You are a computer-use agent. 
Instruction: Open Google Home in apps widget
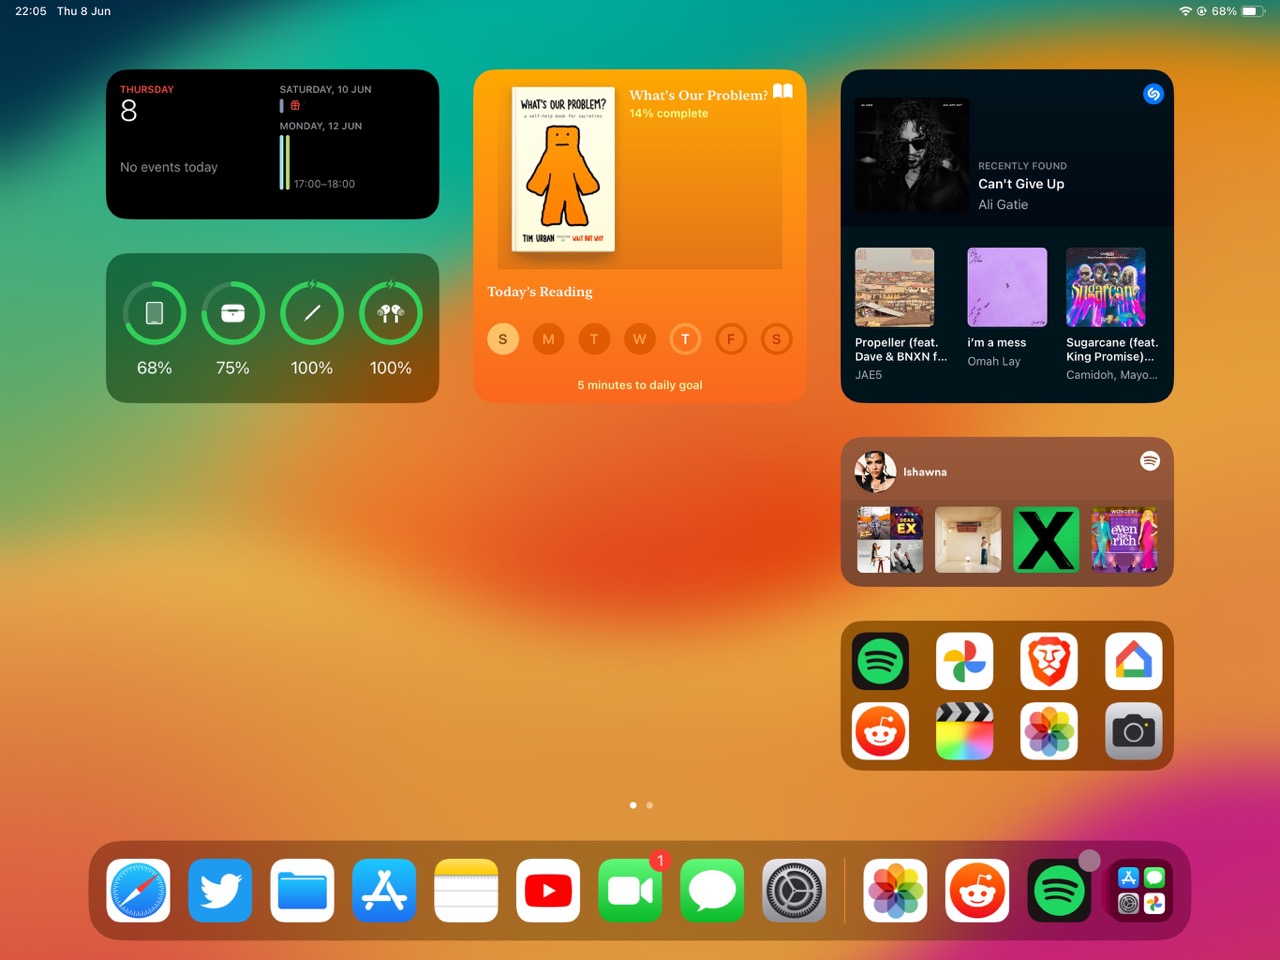[1134, 661]
